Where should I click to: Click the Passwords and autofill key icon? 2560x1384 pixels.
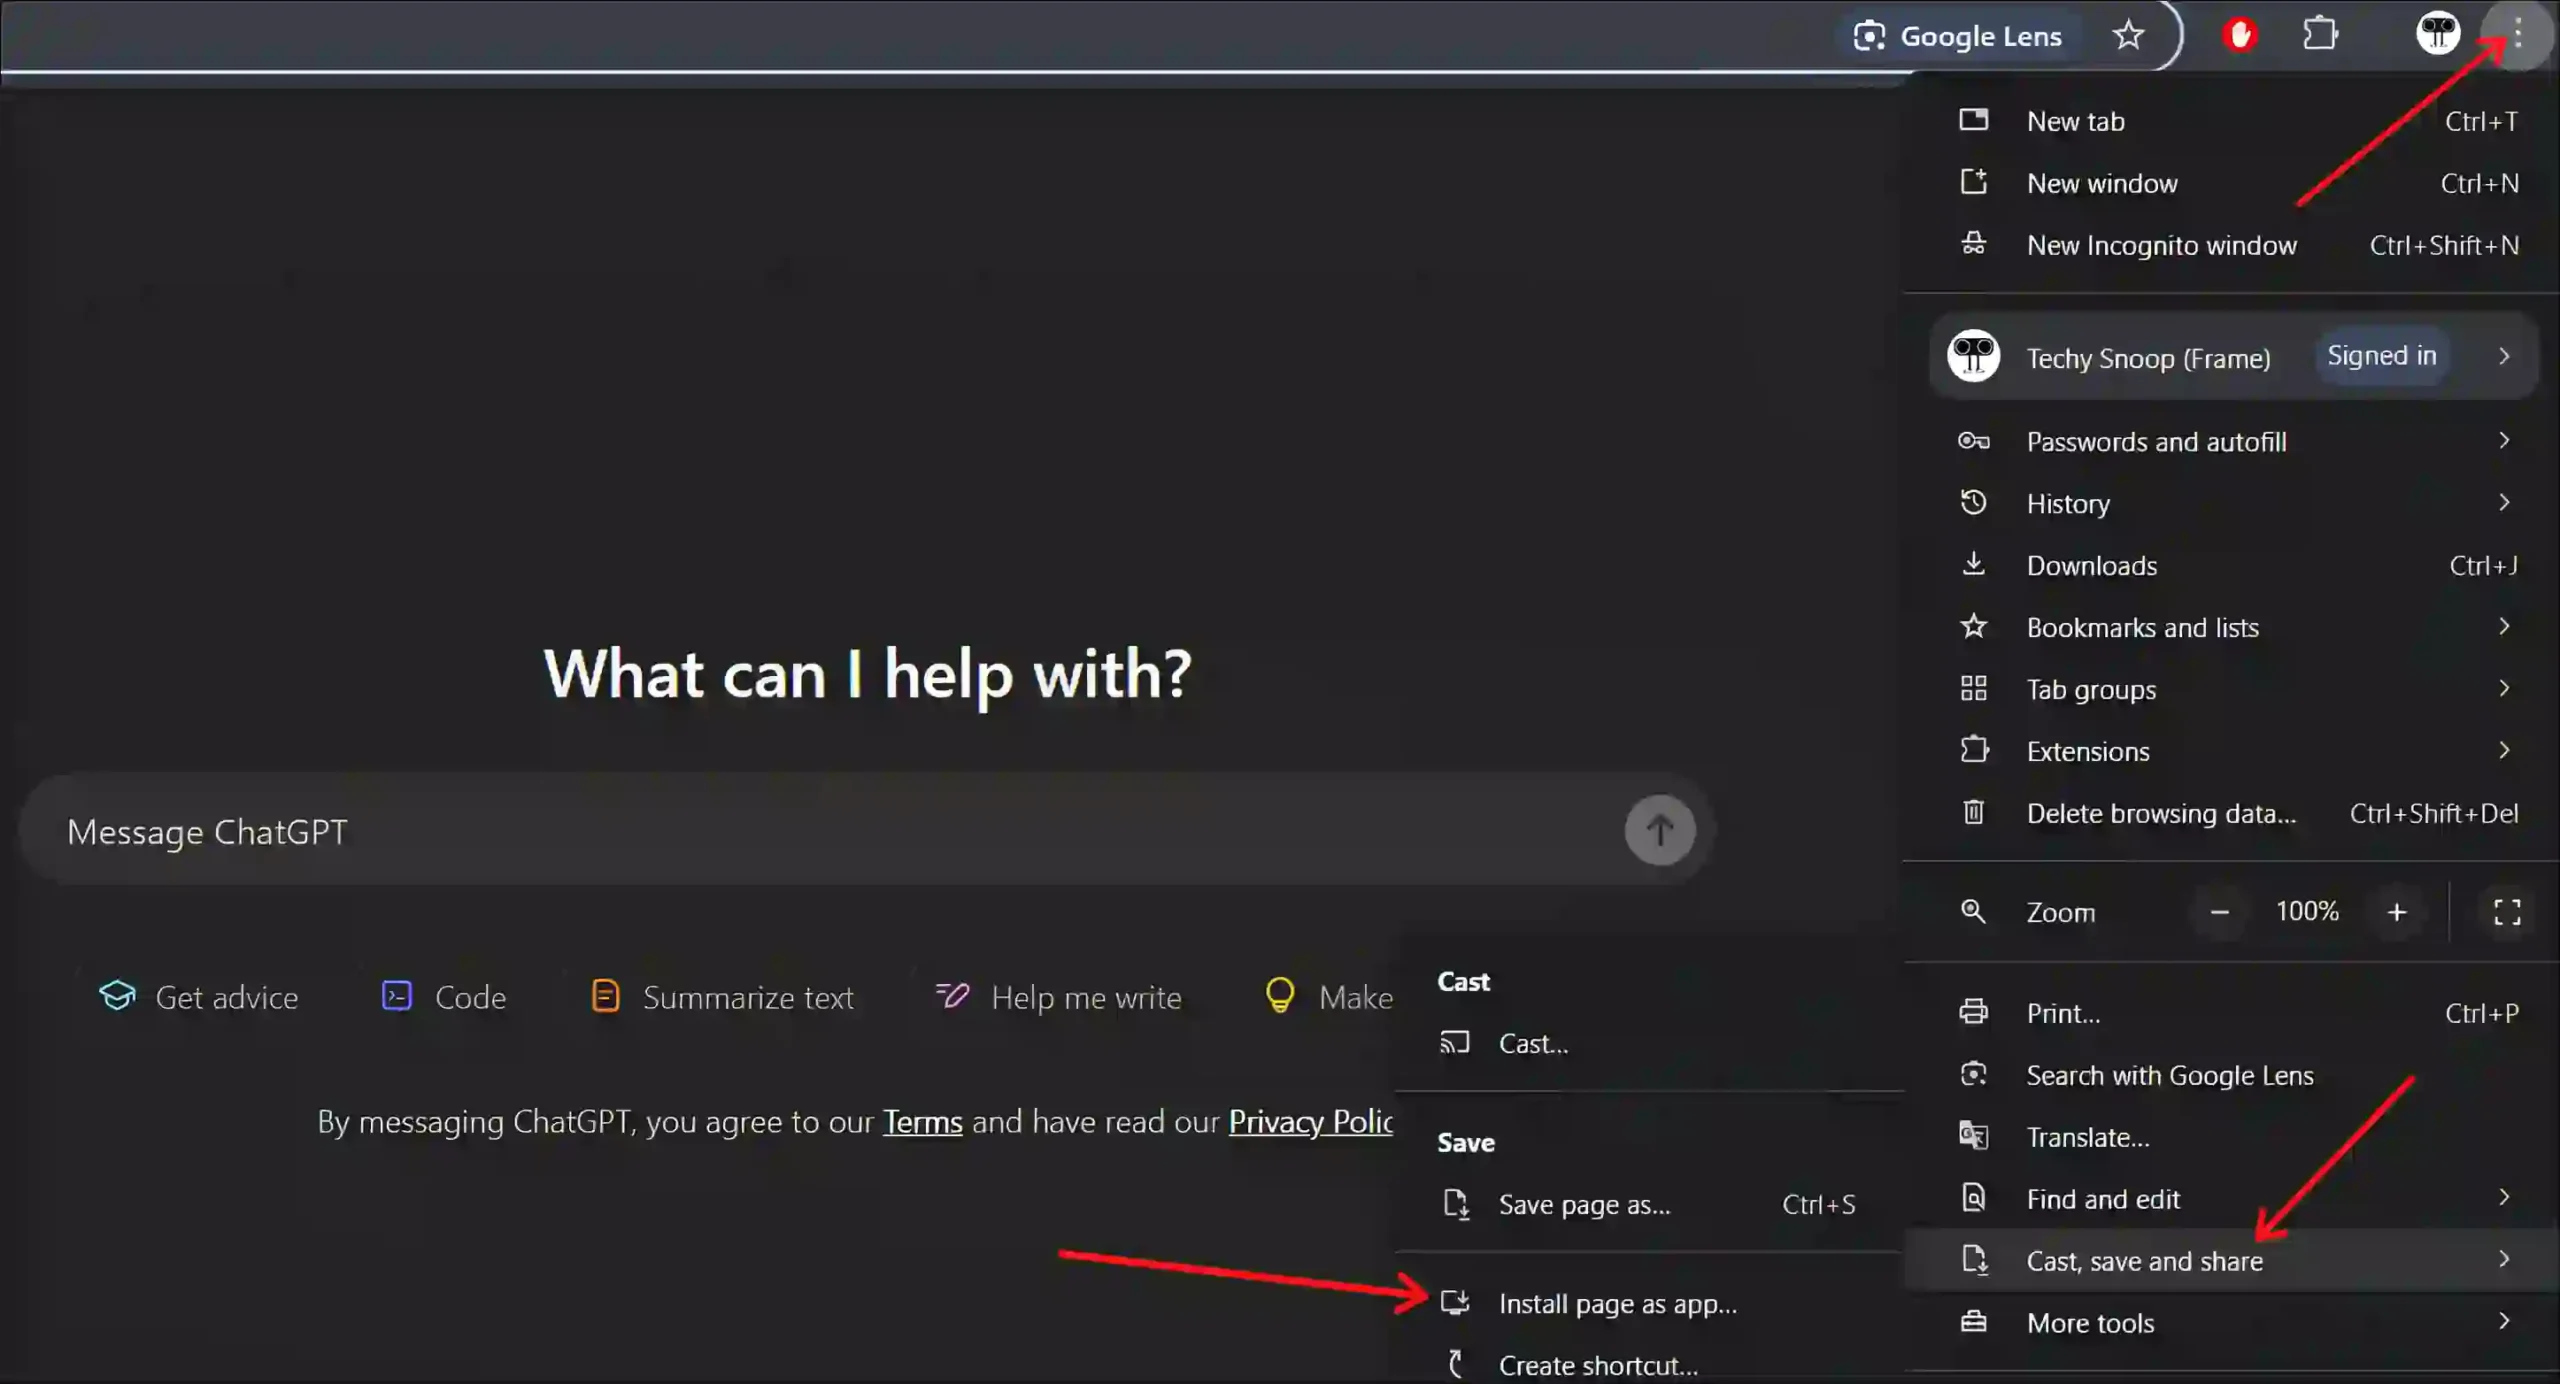click(1973, 441)
